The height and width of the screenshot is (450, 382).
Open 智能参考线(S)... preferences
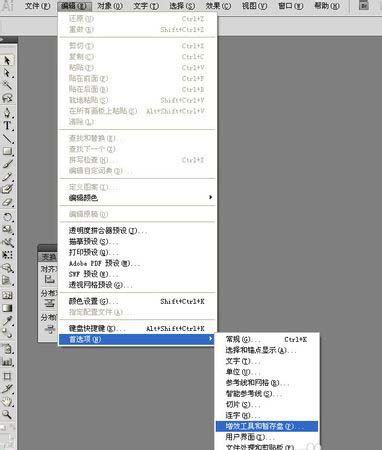click(267, 394)
